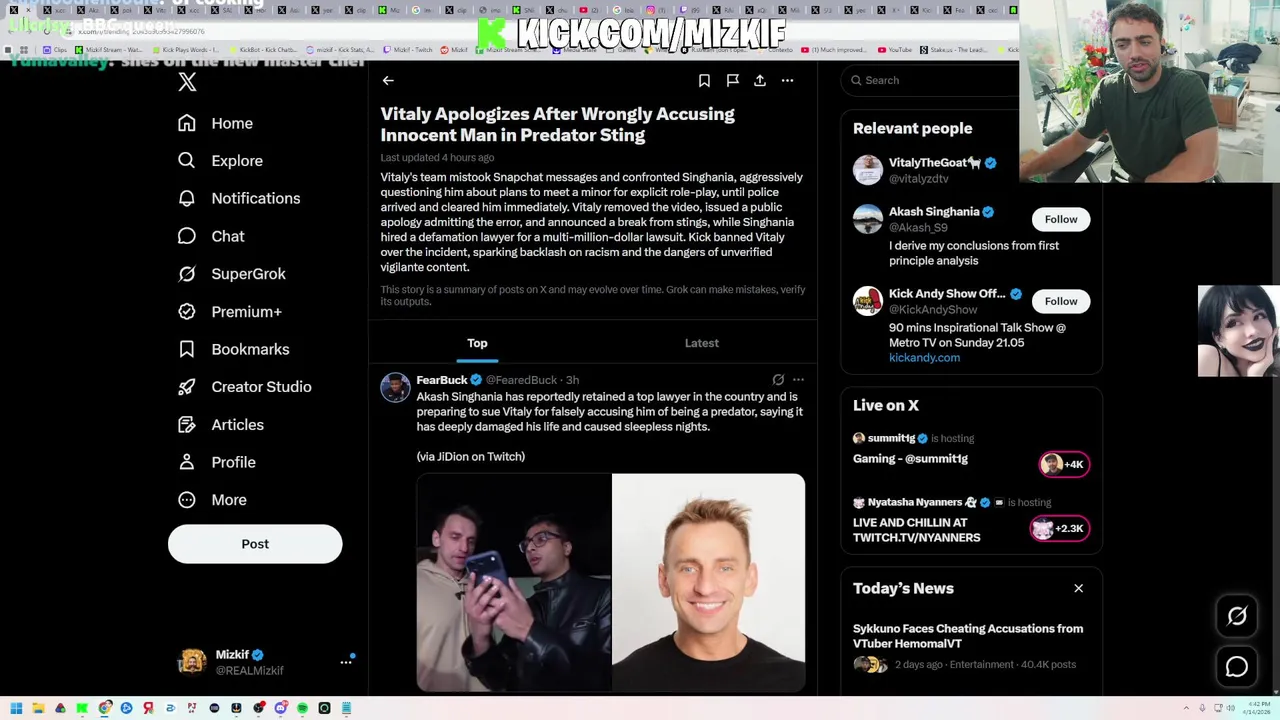1280x720 pixels.
Task: Open Sykkuno cheating accusations news story
Action: coord(968,636)
